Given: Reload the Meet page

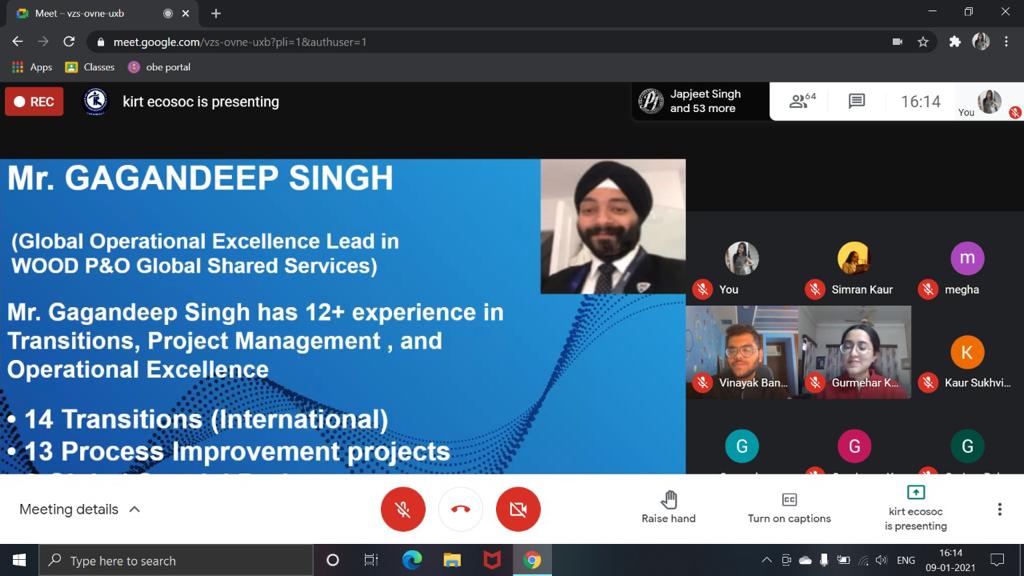Looking at the screenshot, I should click(x=69, y=42).
